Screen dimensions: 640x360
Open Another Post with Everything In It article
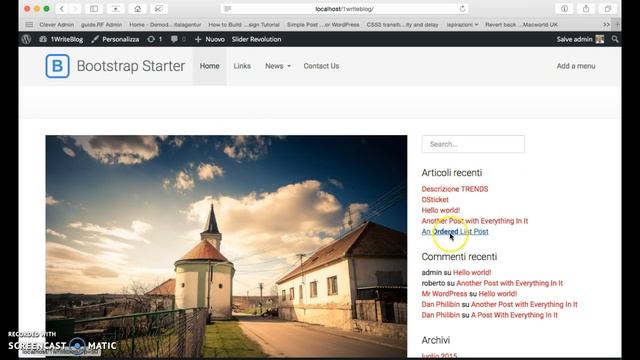[475, 221]
